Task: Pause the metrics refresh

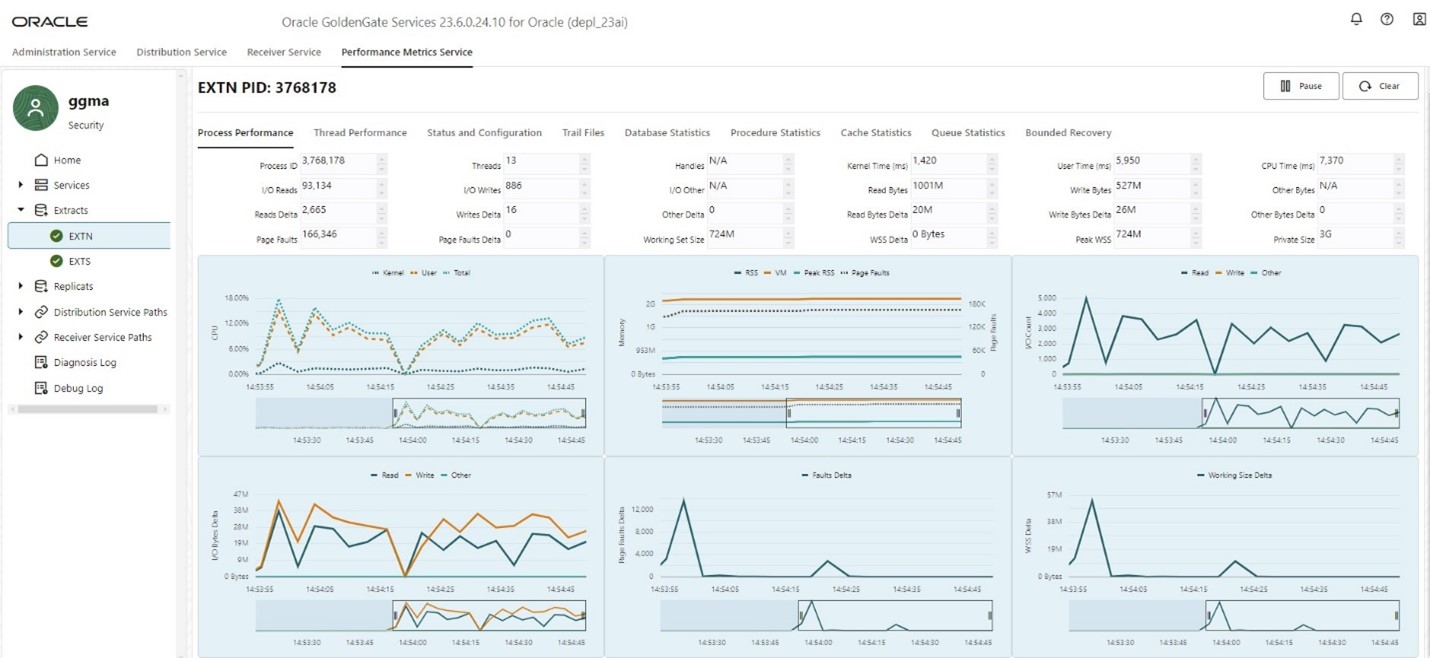Action: click(x=1301, y=86)
